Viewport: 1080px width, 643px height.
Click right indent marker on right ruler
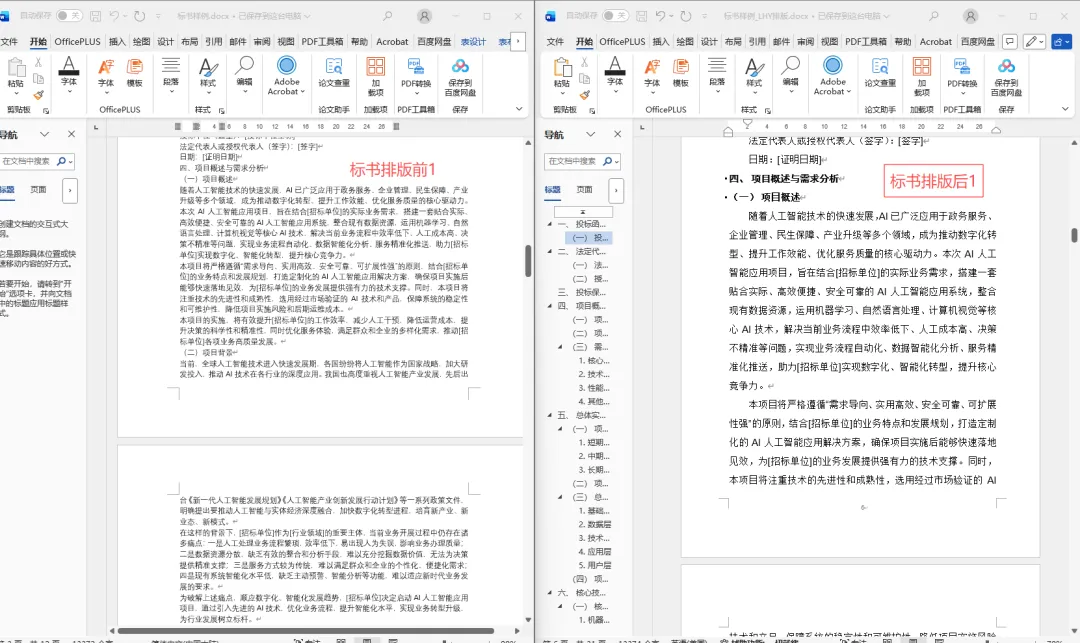coord(995,129)
